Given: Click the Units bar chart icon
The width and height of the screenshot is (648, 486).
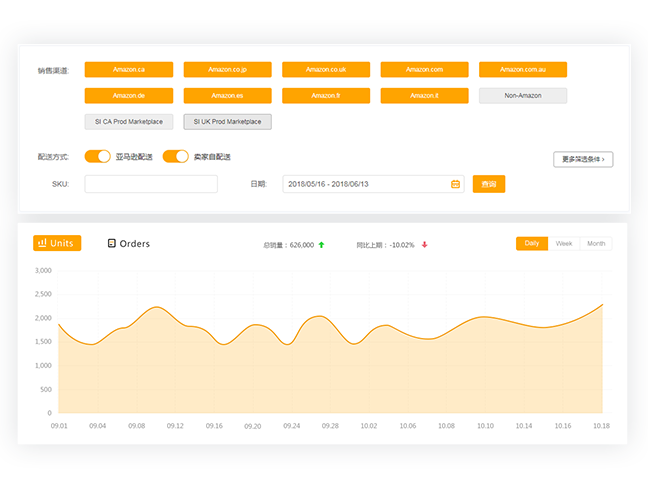Looking at the screenshot, I should click(42, 243).
